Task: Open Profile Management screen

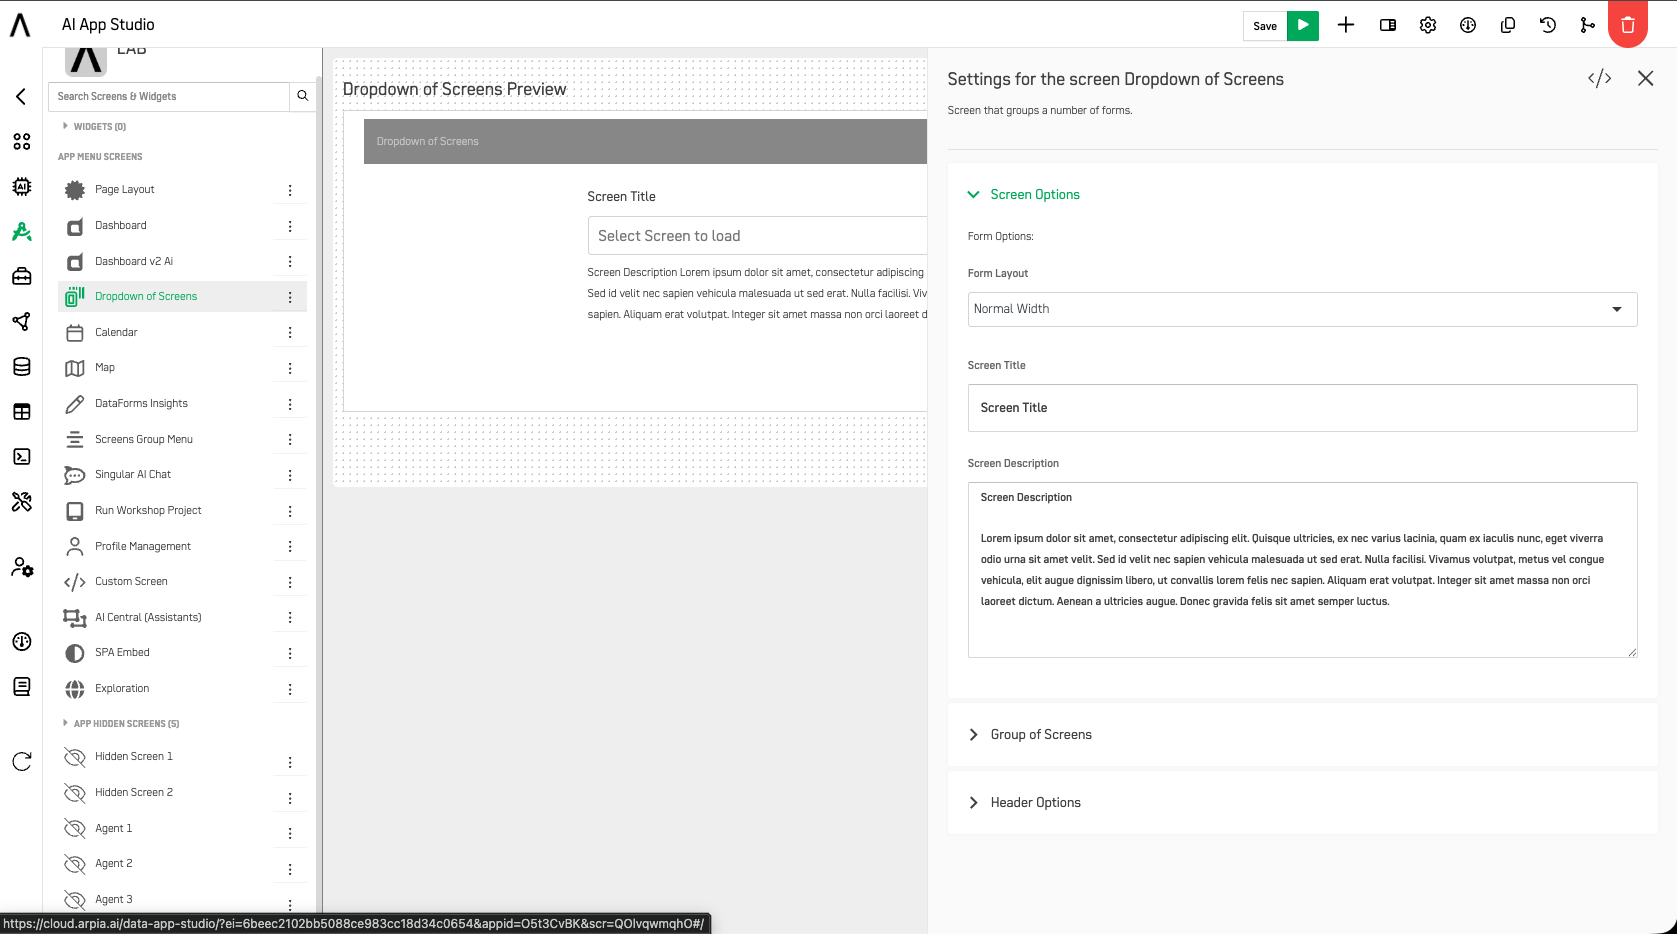Action: click(x=143, y=547)
